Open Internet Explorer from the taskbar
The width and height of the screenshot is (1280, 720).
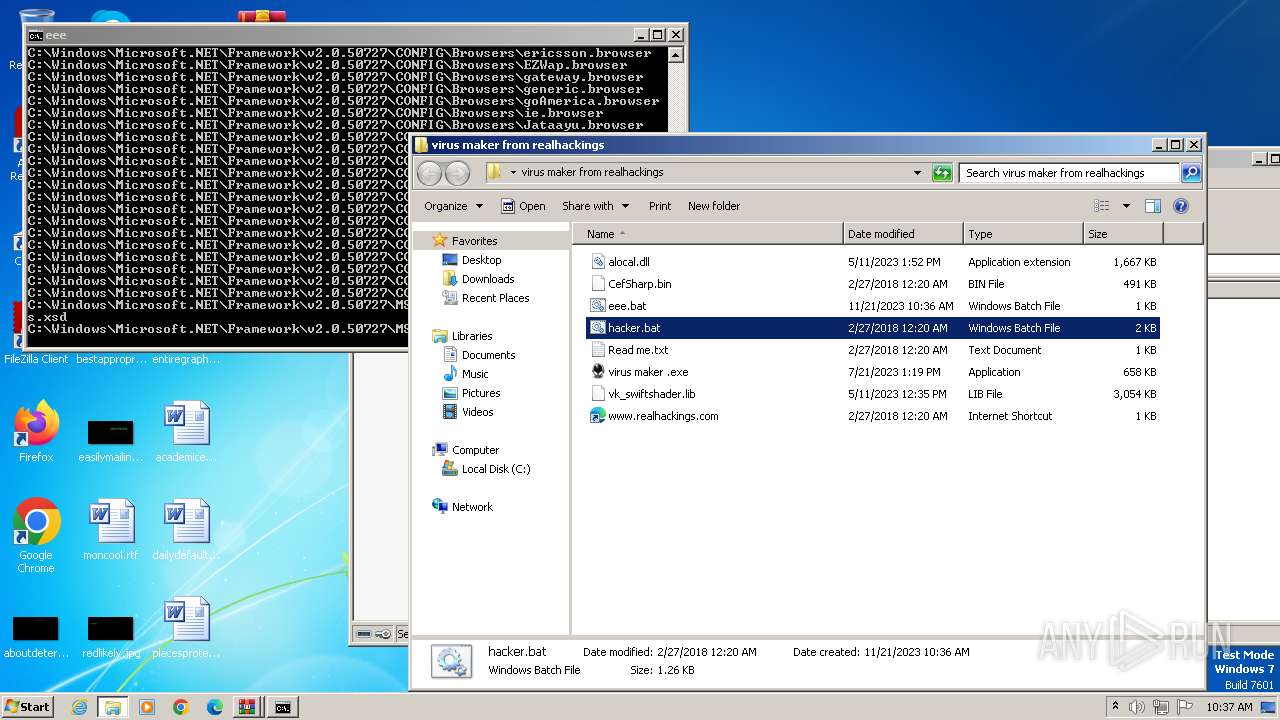[79, 707]
